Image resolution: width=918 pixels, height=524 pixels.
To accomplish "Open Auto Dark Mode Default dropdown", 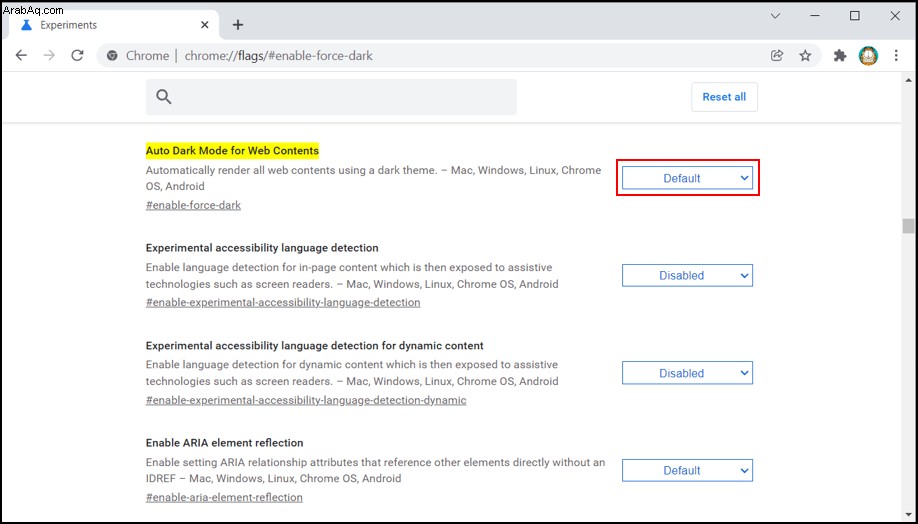I will click(x=687, y=178).
